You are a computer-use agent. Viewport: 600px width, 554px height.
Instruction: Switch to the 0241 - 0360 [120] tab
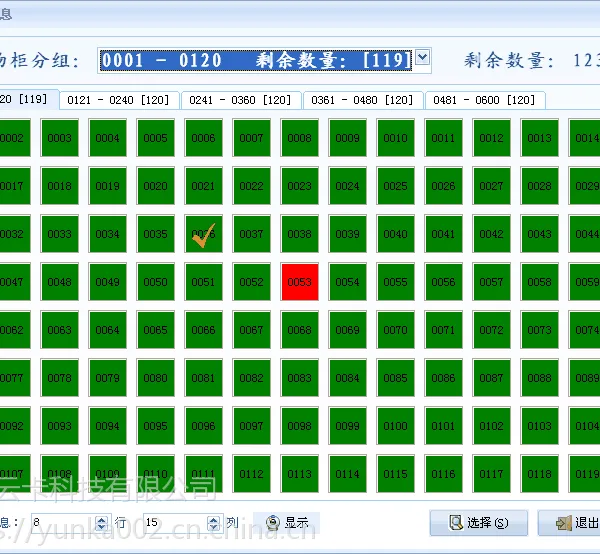[x=241, y=100]
